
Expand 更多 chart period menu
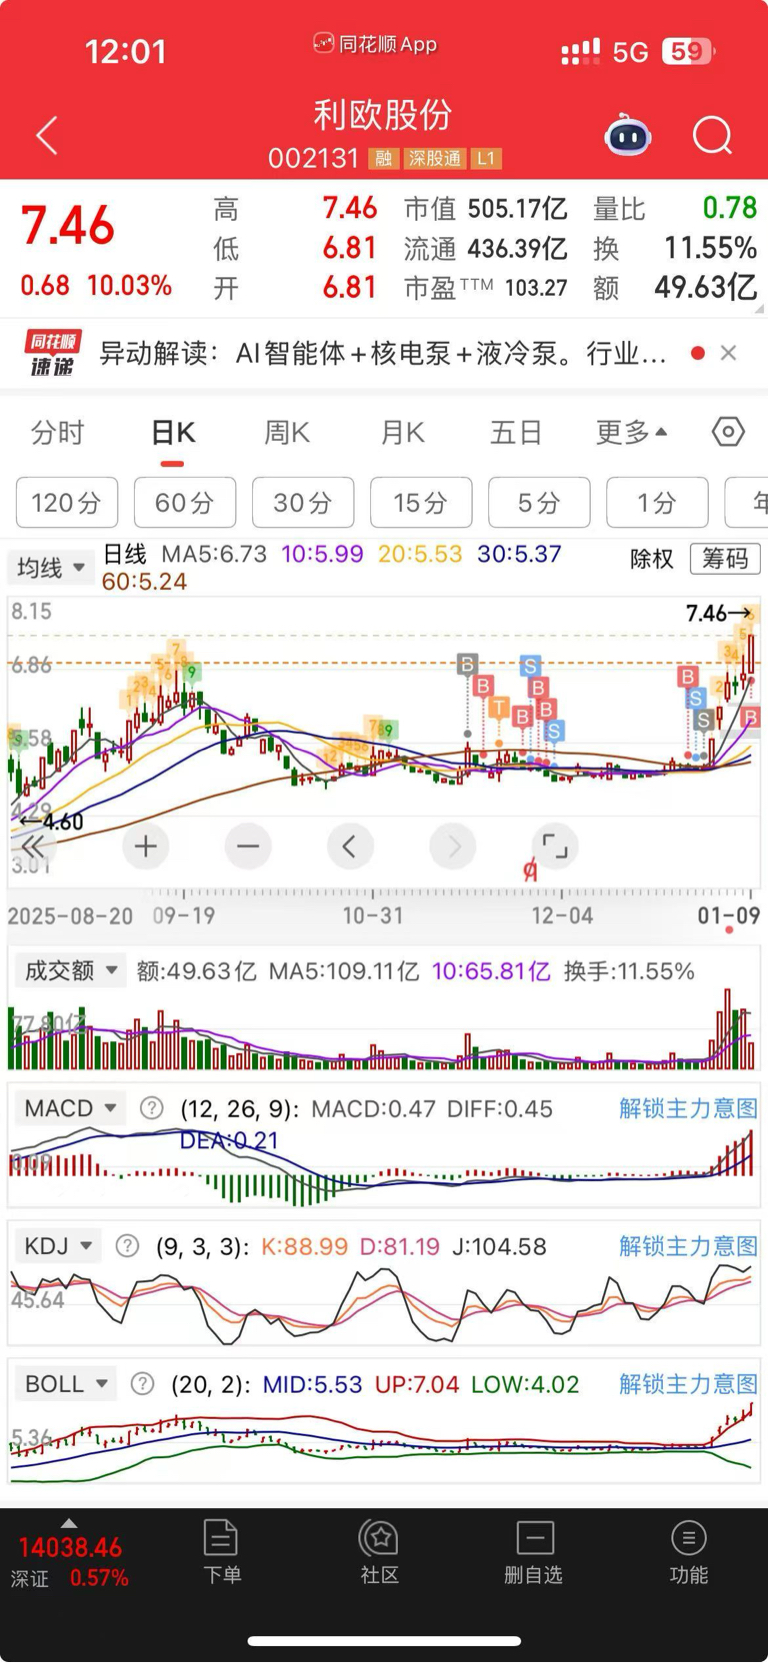pyautogui.click(x=631, y=432)
